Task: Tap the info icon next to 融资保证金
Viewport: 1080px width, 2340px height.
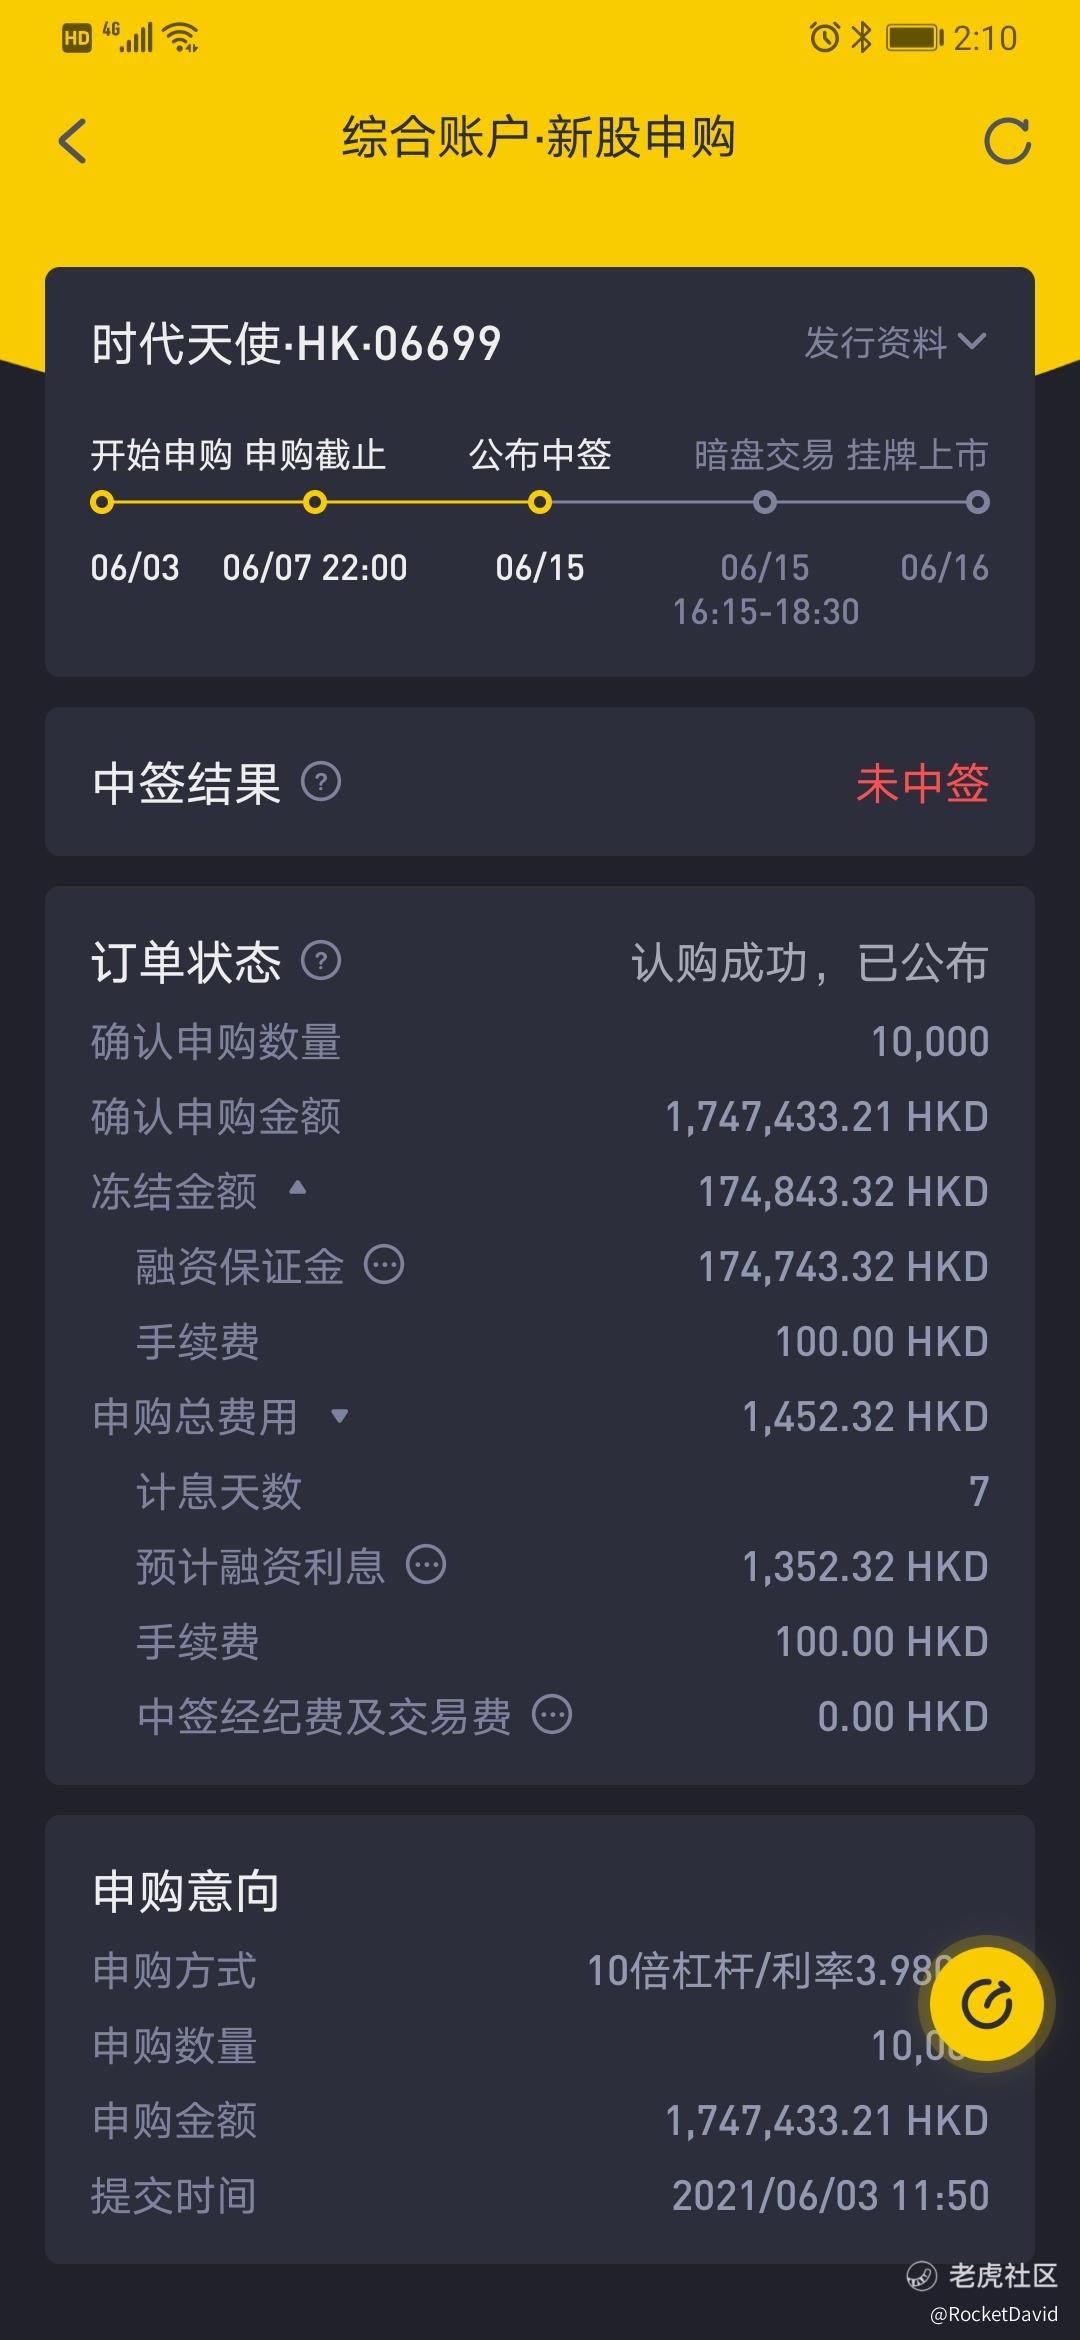Action: (x=384, y=1265)
